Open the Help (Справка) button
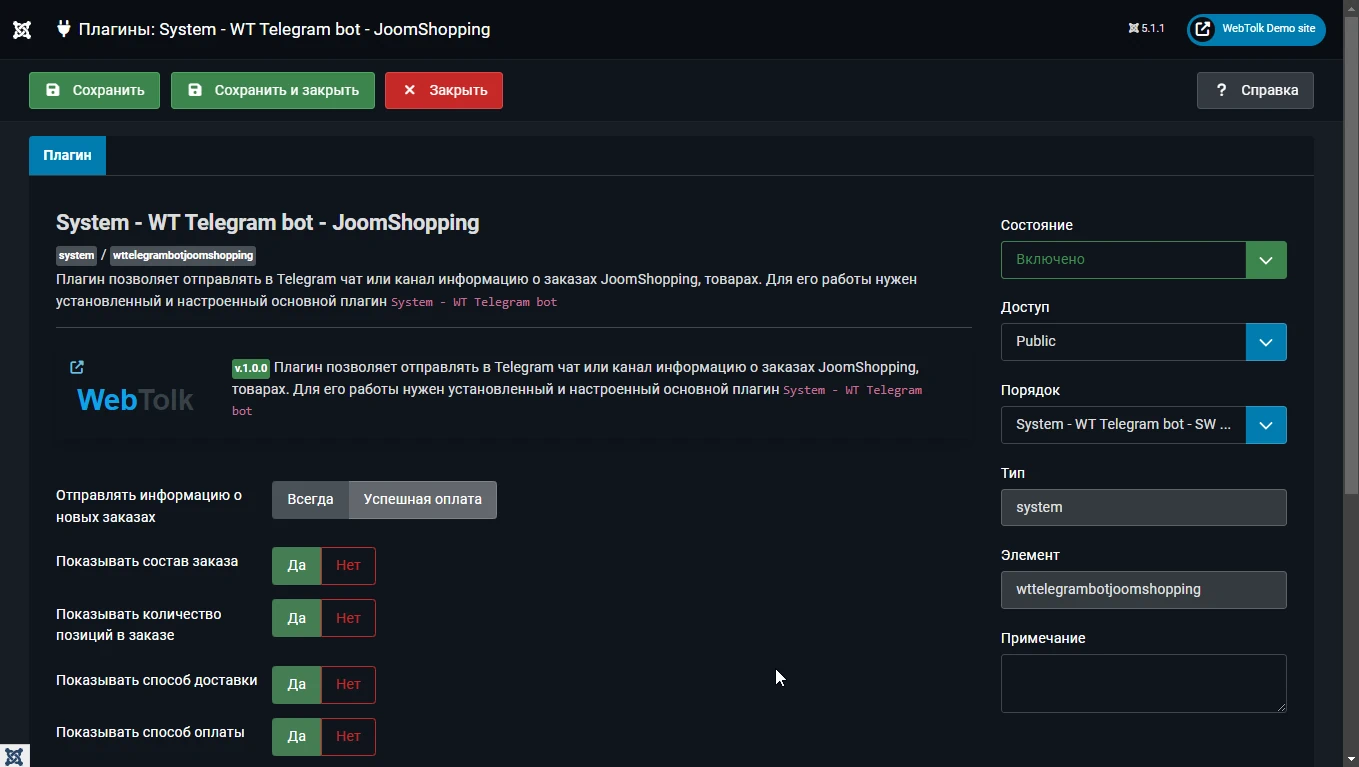 pyautogui.click(x=1255, y=90)
